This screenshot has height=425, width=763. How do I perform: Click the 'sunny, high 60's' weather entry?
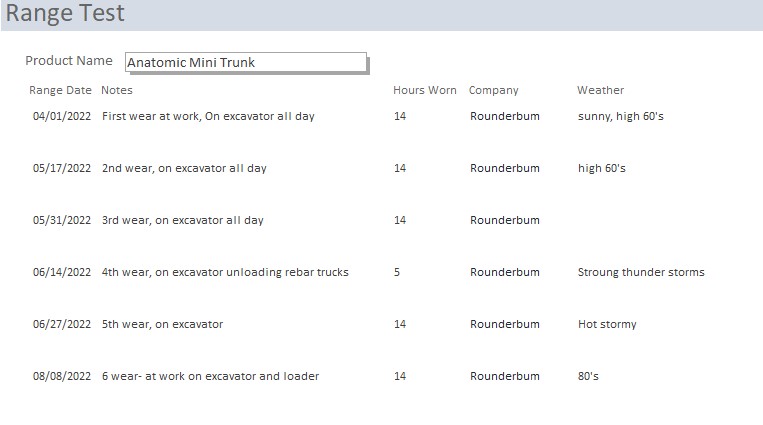(x=620, y=116)
